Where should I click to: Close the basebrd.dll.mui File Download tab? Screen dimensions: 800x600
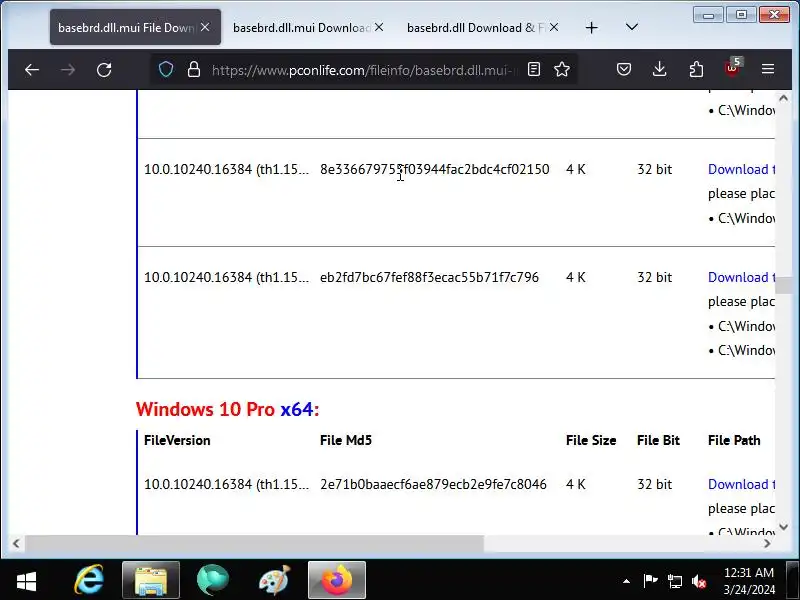click(205, 27)
